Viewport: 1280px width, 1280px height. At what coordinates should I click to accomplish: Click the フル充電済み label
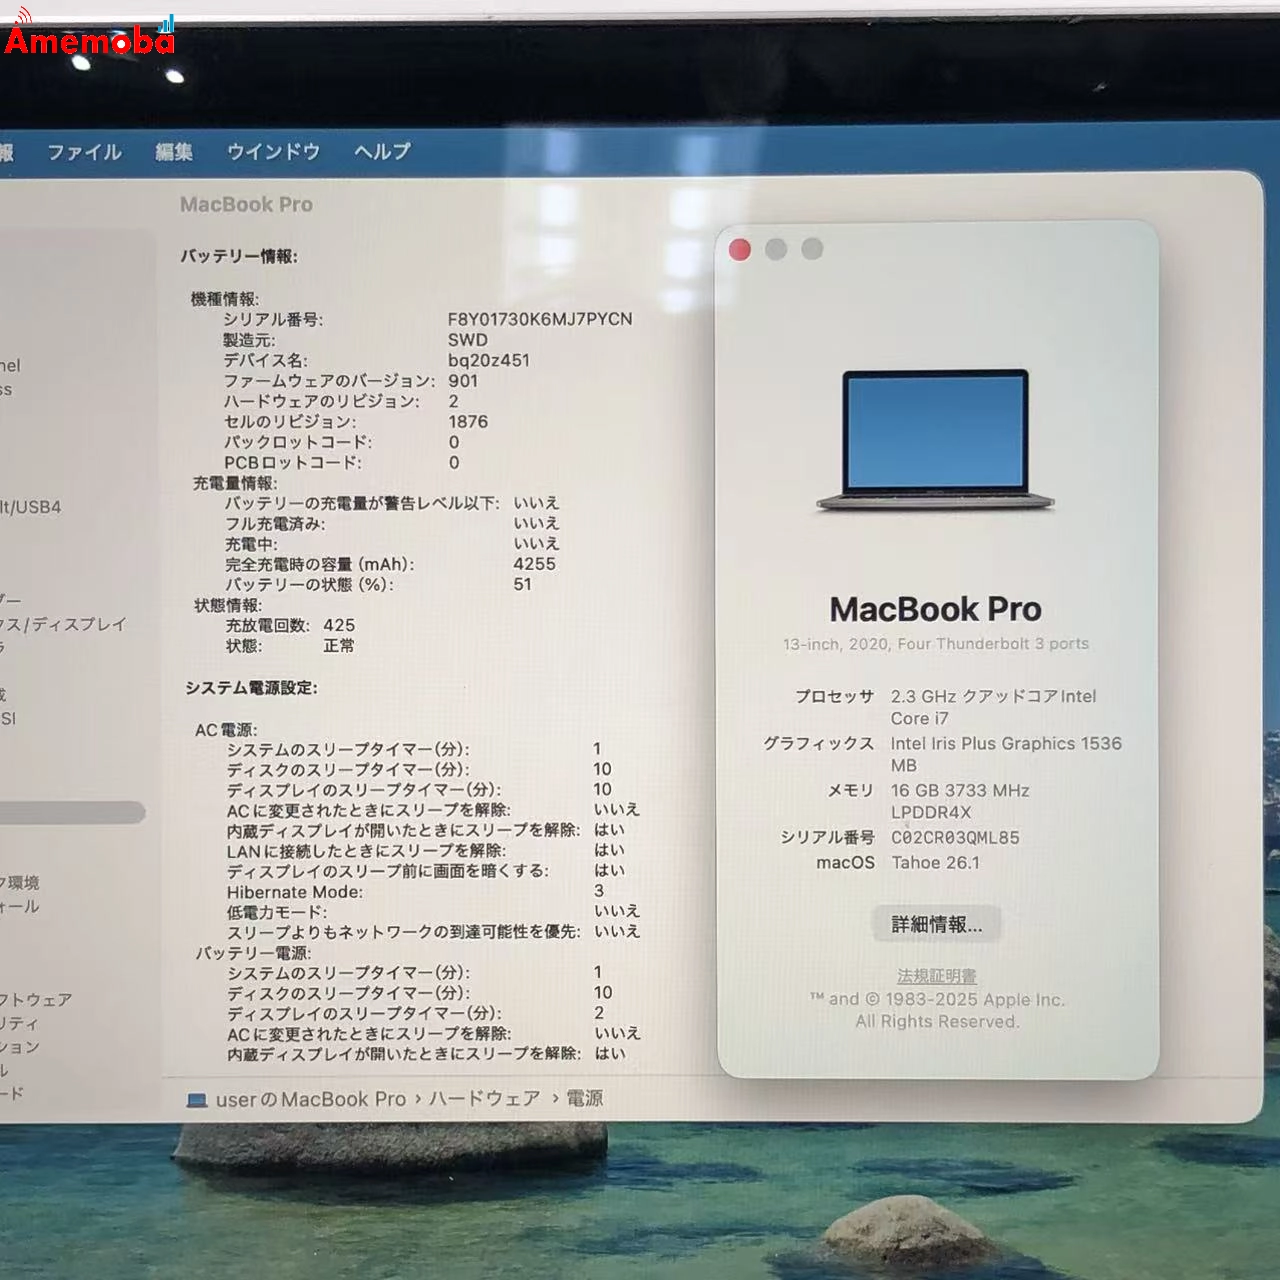[x=274, y=523]
